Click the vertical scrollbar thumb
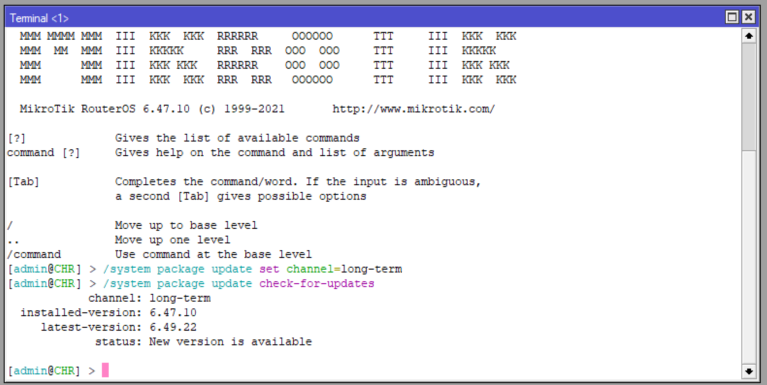The image size is (767, 385). tap(749, 97)
